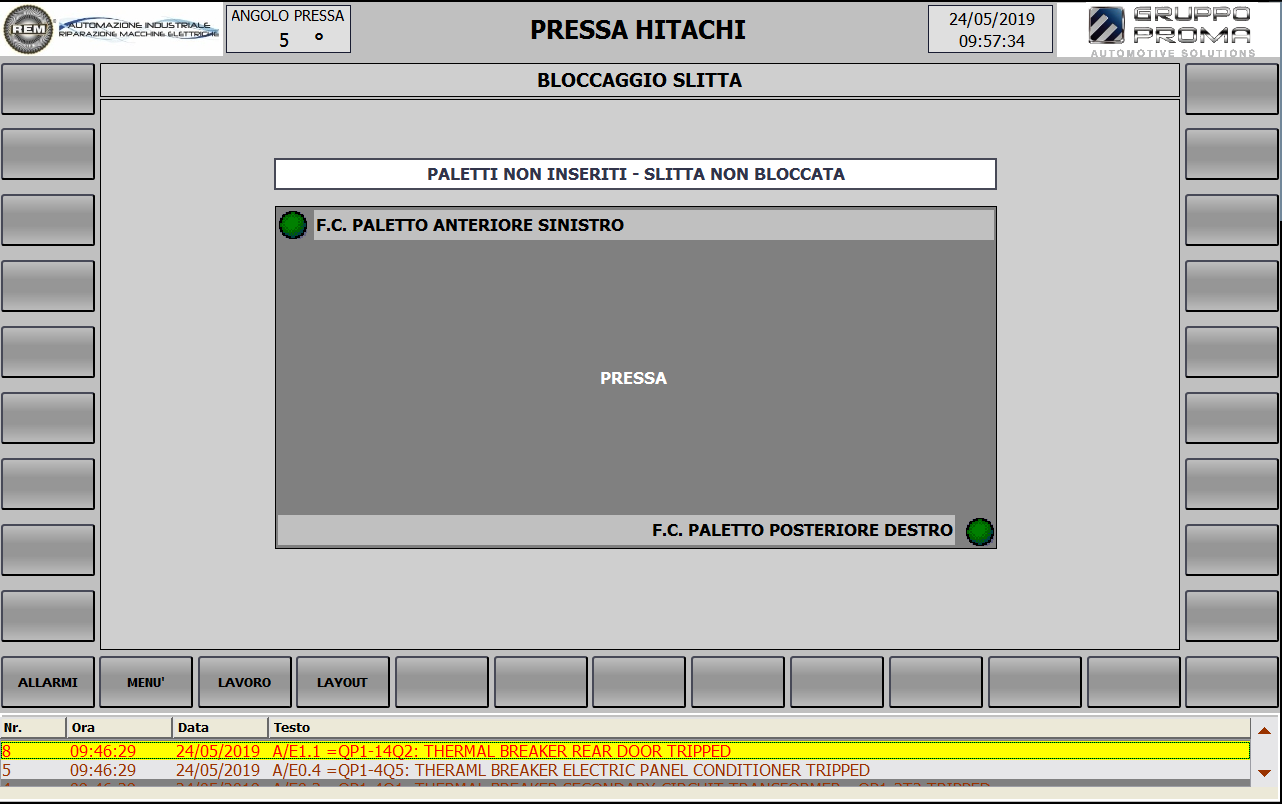Click the Nr. column header
The width and height of the screenshot is (1282, 804).
(34, 727)
